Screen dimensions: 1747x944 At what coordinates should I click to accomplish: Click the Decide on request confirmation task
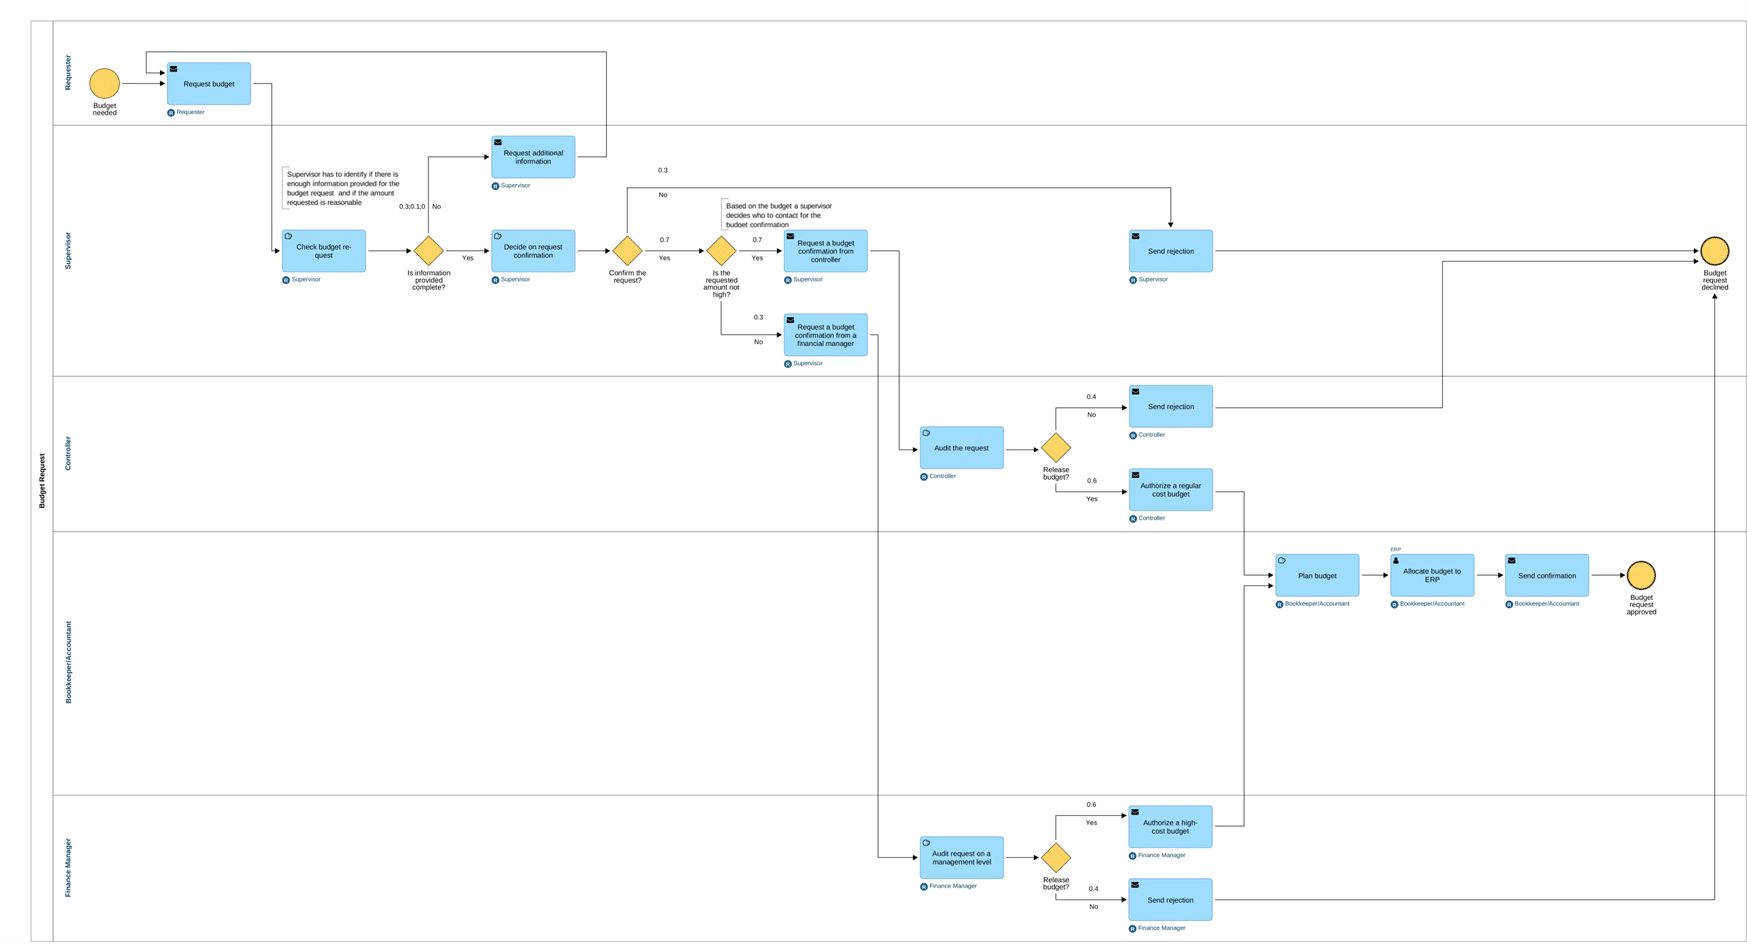(x=533, y=251)
